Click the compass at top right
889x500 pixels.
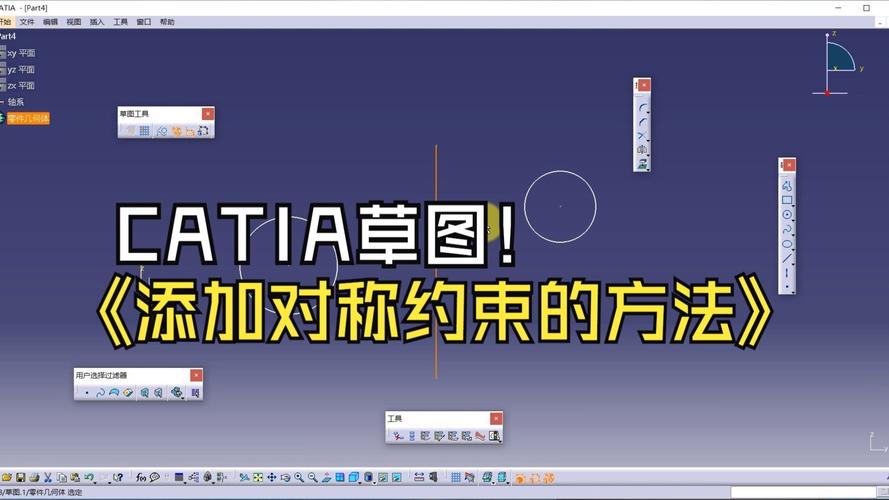coord(839,63)
